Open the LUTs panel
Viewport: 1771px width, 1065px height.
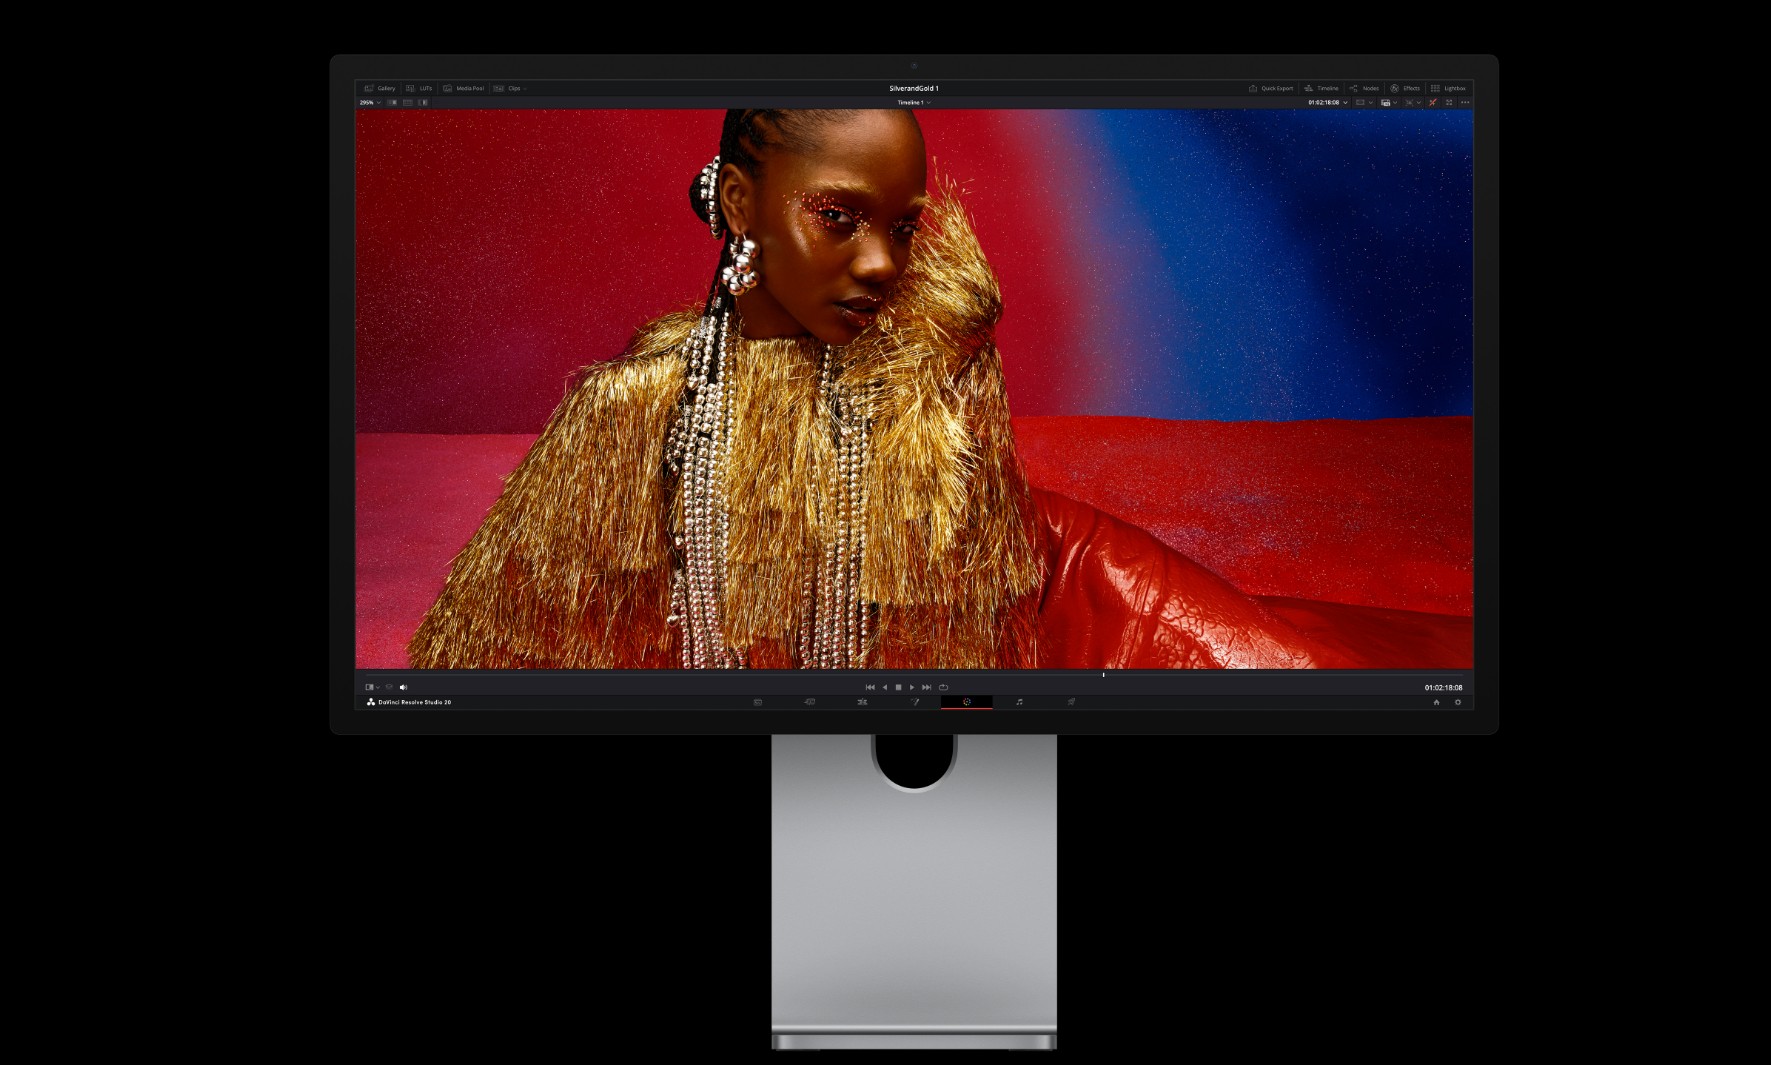click(419, 88)
